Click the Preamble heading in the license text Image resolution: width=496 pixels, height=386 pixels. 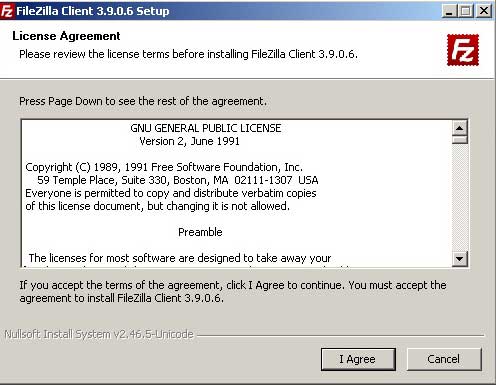(x=200, y=232)
